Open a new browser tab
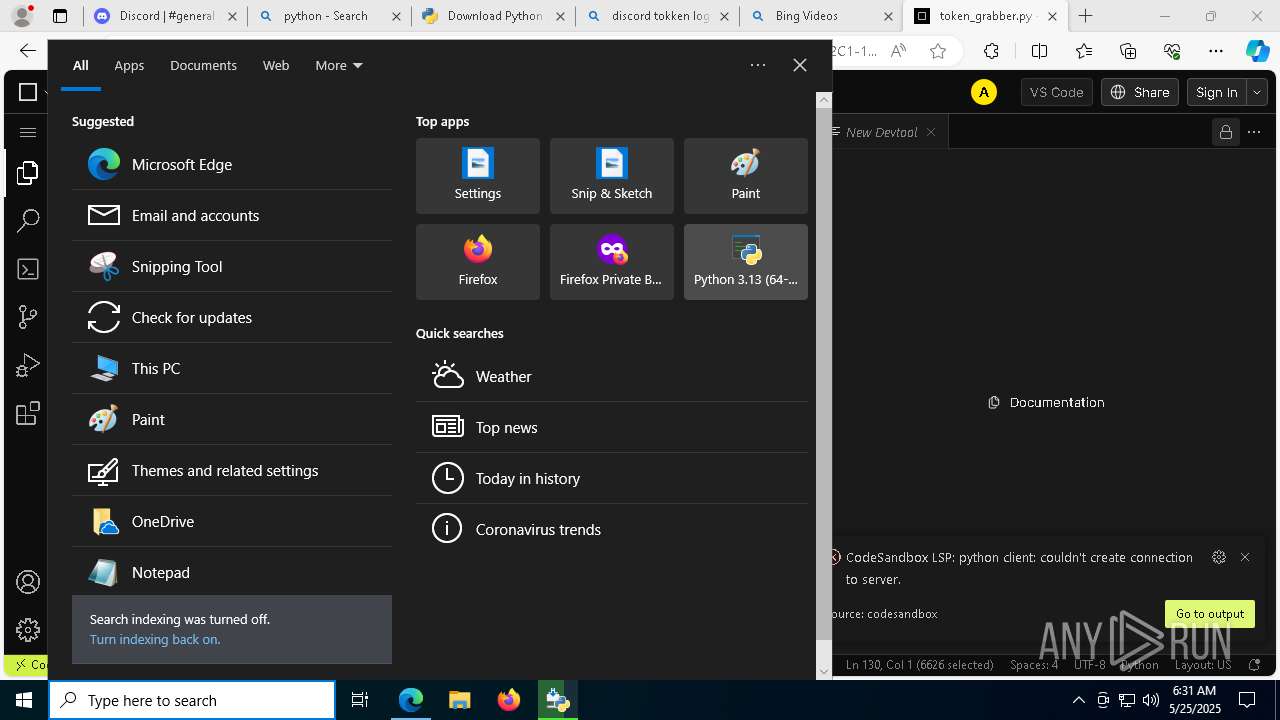The height and width of the screenshot is (720, 1280). point(1086,16)
